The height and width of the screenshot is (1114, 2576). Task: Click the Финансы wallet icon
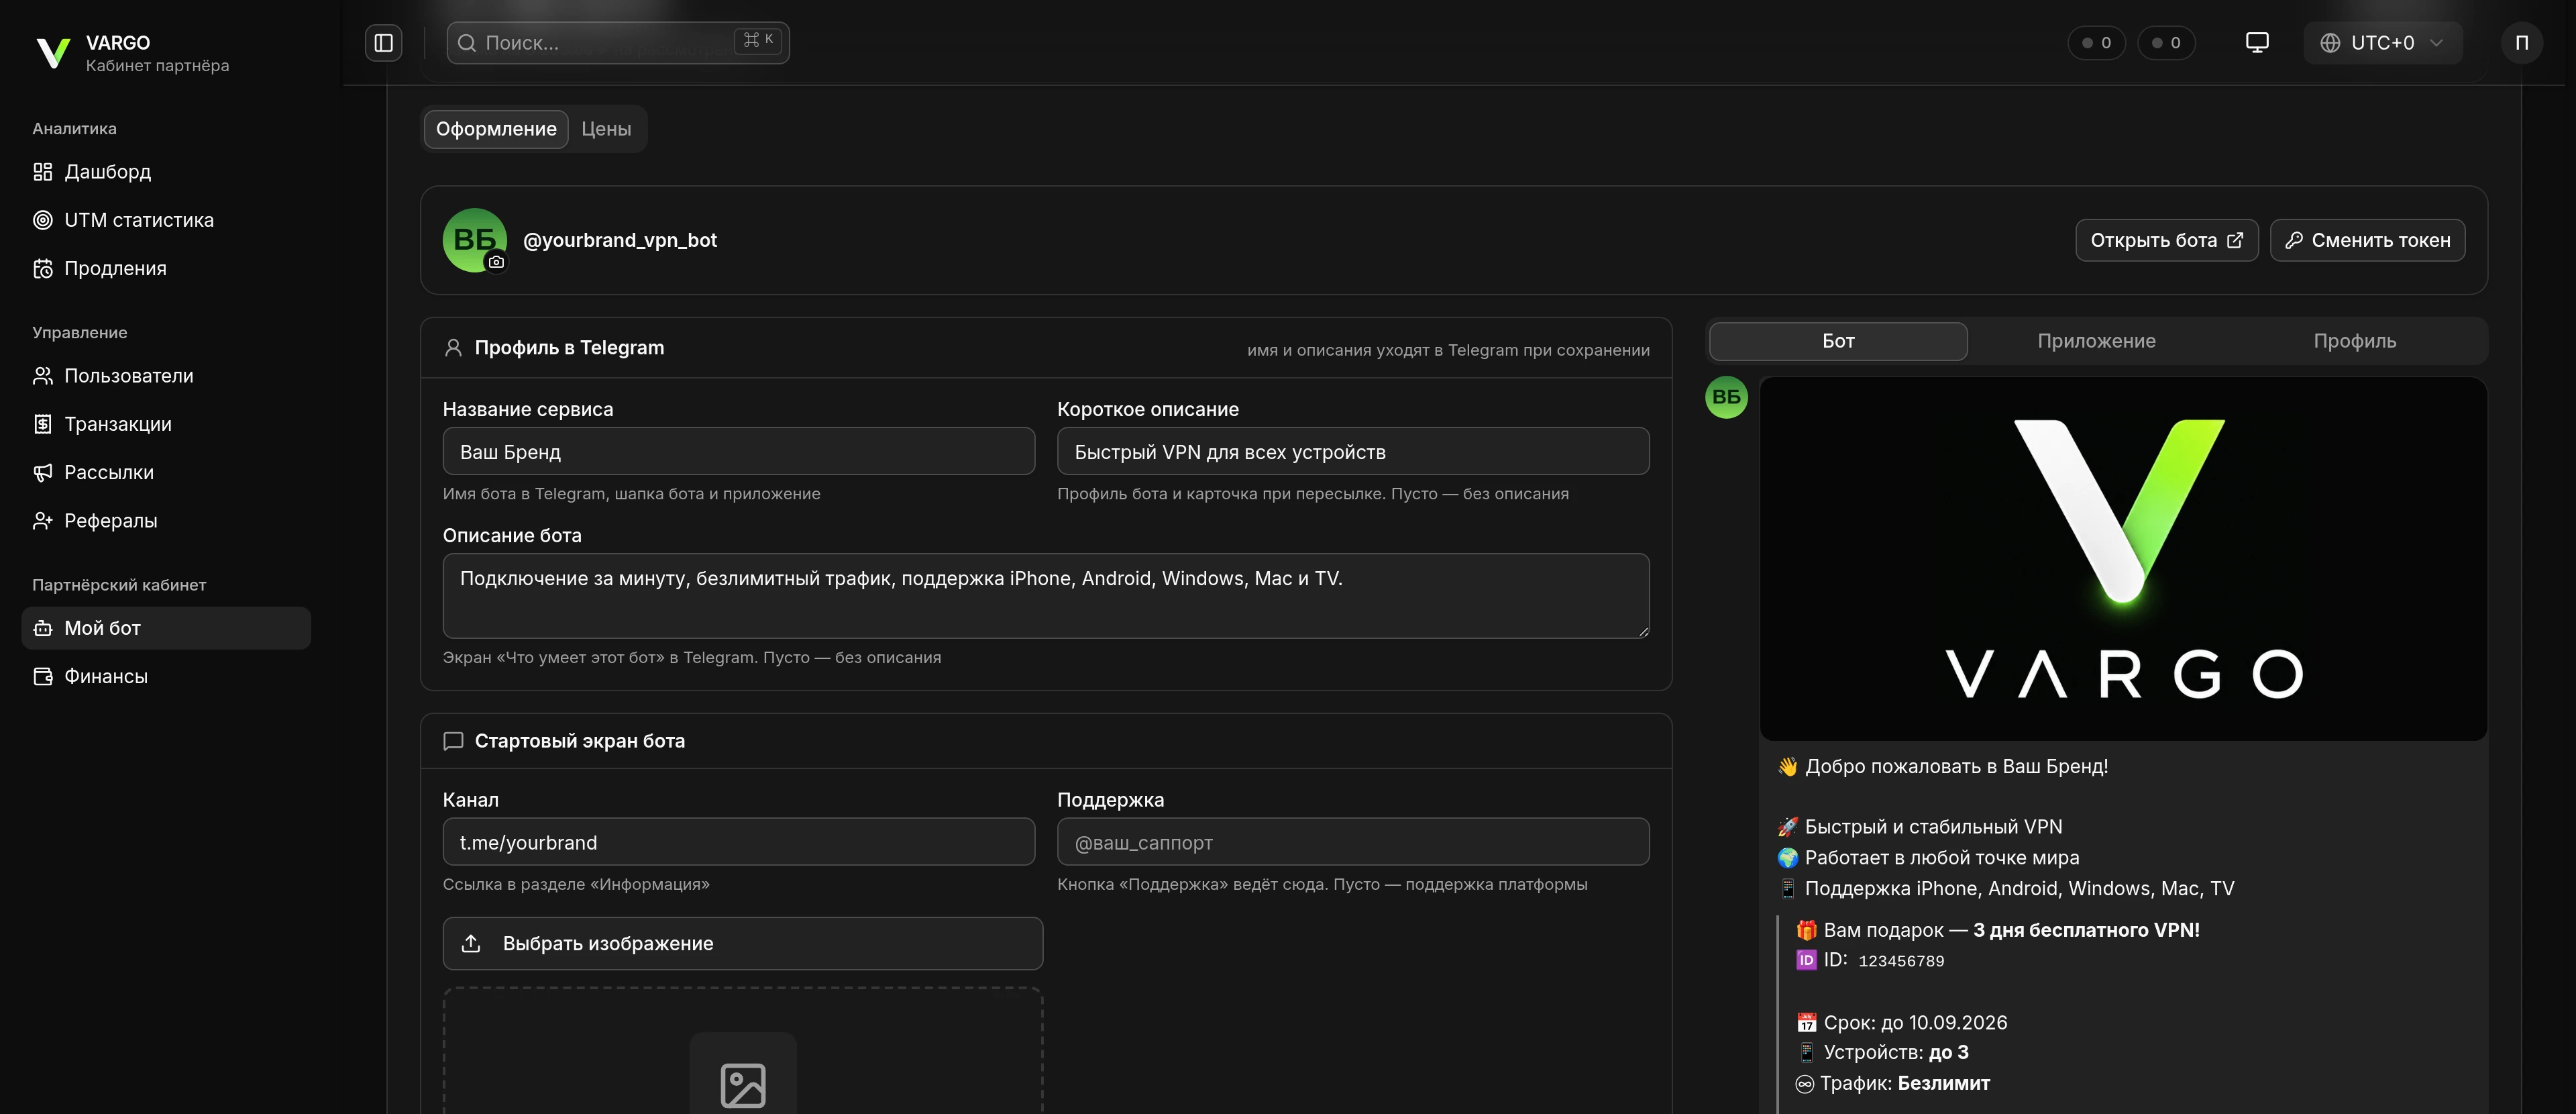43,676
